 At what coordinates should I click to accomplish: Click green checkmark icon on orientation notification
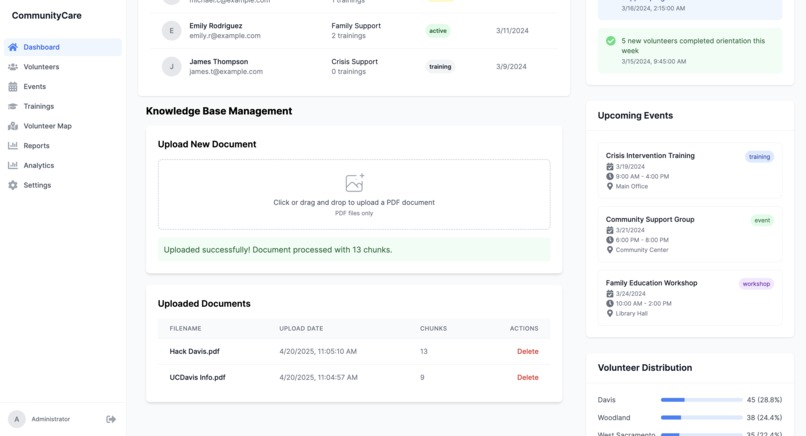point(611,41)
